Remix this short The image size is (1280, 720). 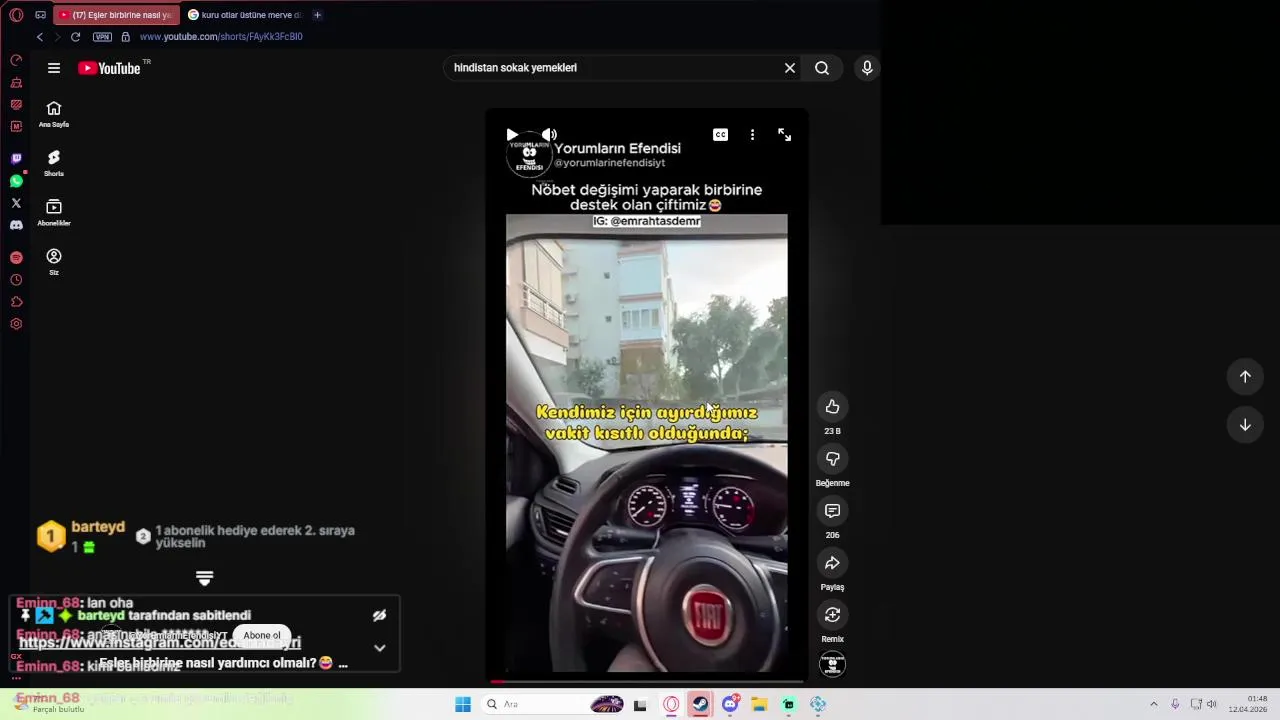coord(832,614)
